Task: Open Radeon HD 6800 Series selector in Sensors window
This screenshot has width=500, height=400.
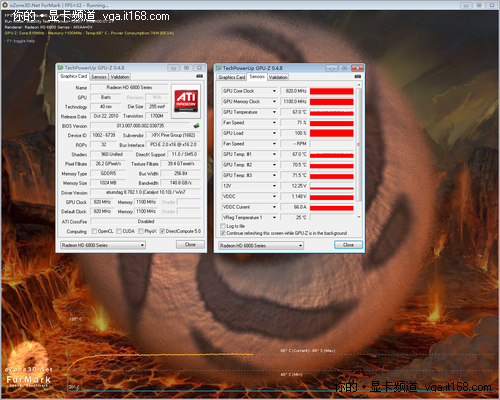Action: point(261,246)
